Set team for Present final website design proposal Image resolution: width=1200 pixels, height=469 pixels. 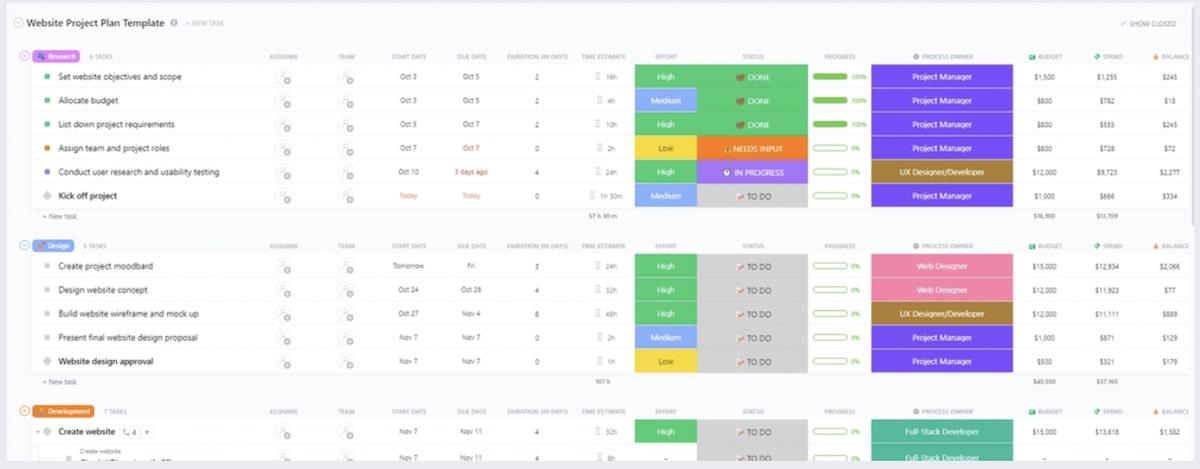click(x=346, y=338)
